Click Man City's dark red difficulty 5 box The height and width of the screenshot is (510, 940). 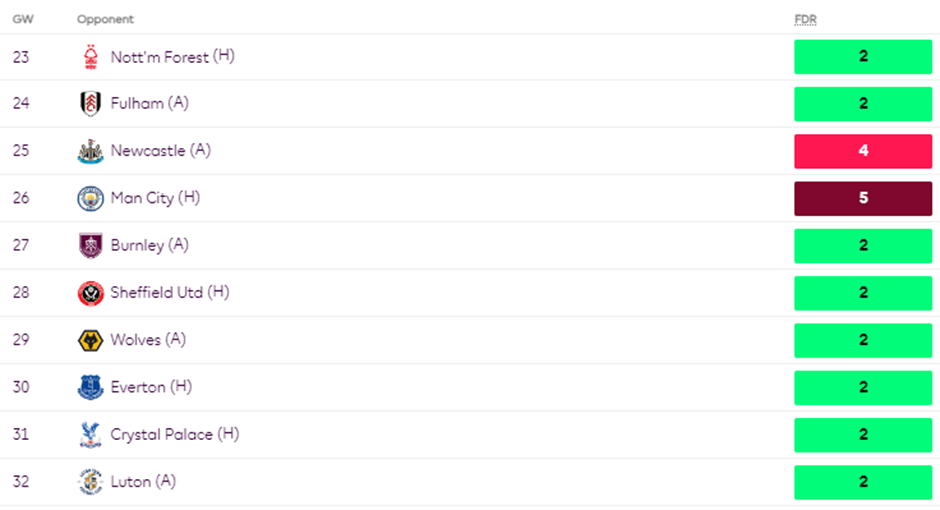coord(863,198)
